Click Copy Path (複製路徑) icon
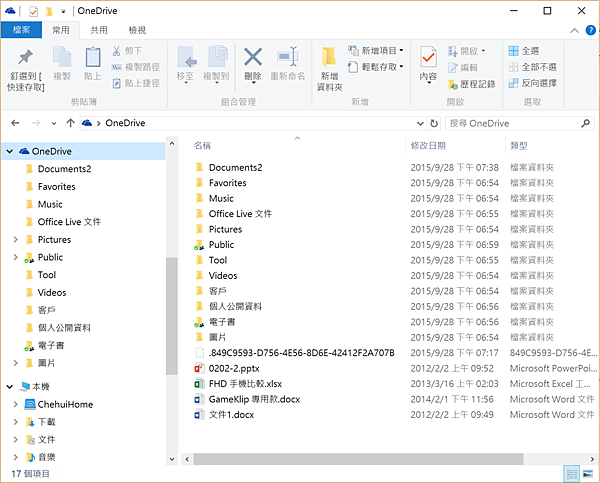This screenshot has width=600, height=483. tap(116, 67)
